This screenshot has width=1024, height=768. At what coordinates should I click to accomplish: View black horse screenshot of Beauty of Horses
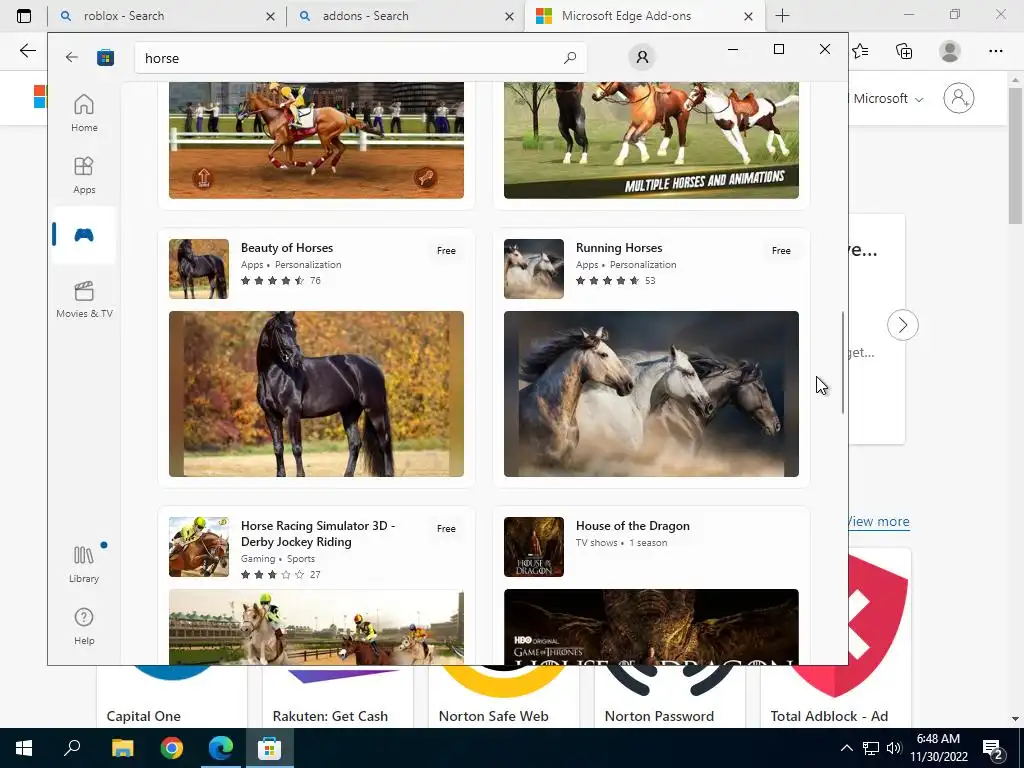(x=316, y=394)
